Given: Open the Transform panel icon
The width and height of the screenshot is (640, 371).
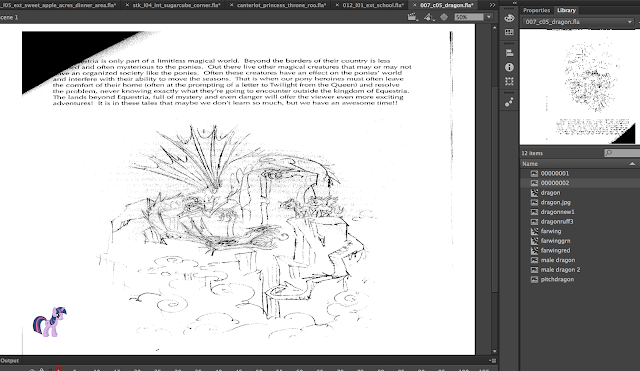Looking at the screenshot, I should tap(509, 81).
